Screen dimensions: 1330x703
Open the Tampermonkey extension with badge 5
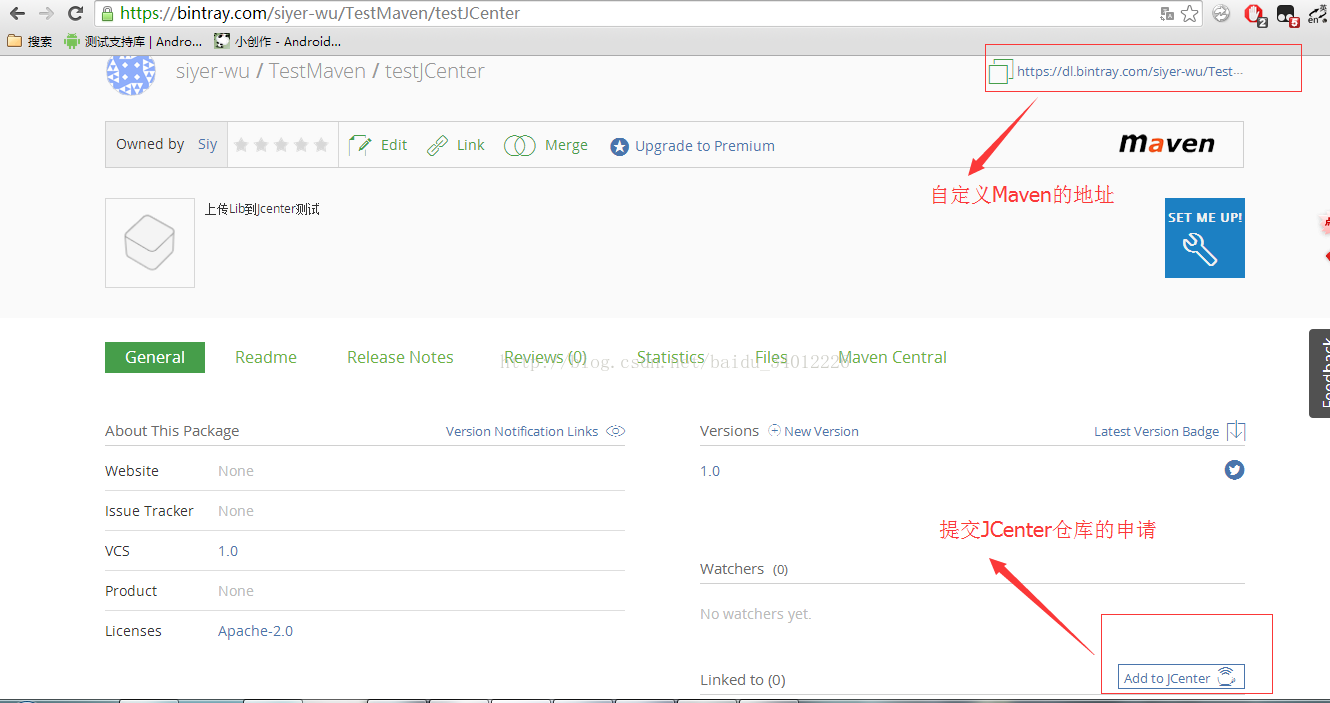click(1287, 14)
